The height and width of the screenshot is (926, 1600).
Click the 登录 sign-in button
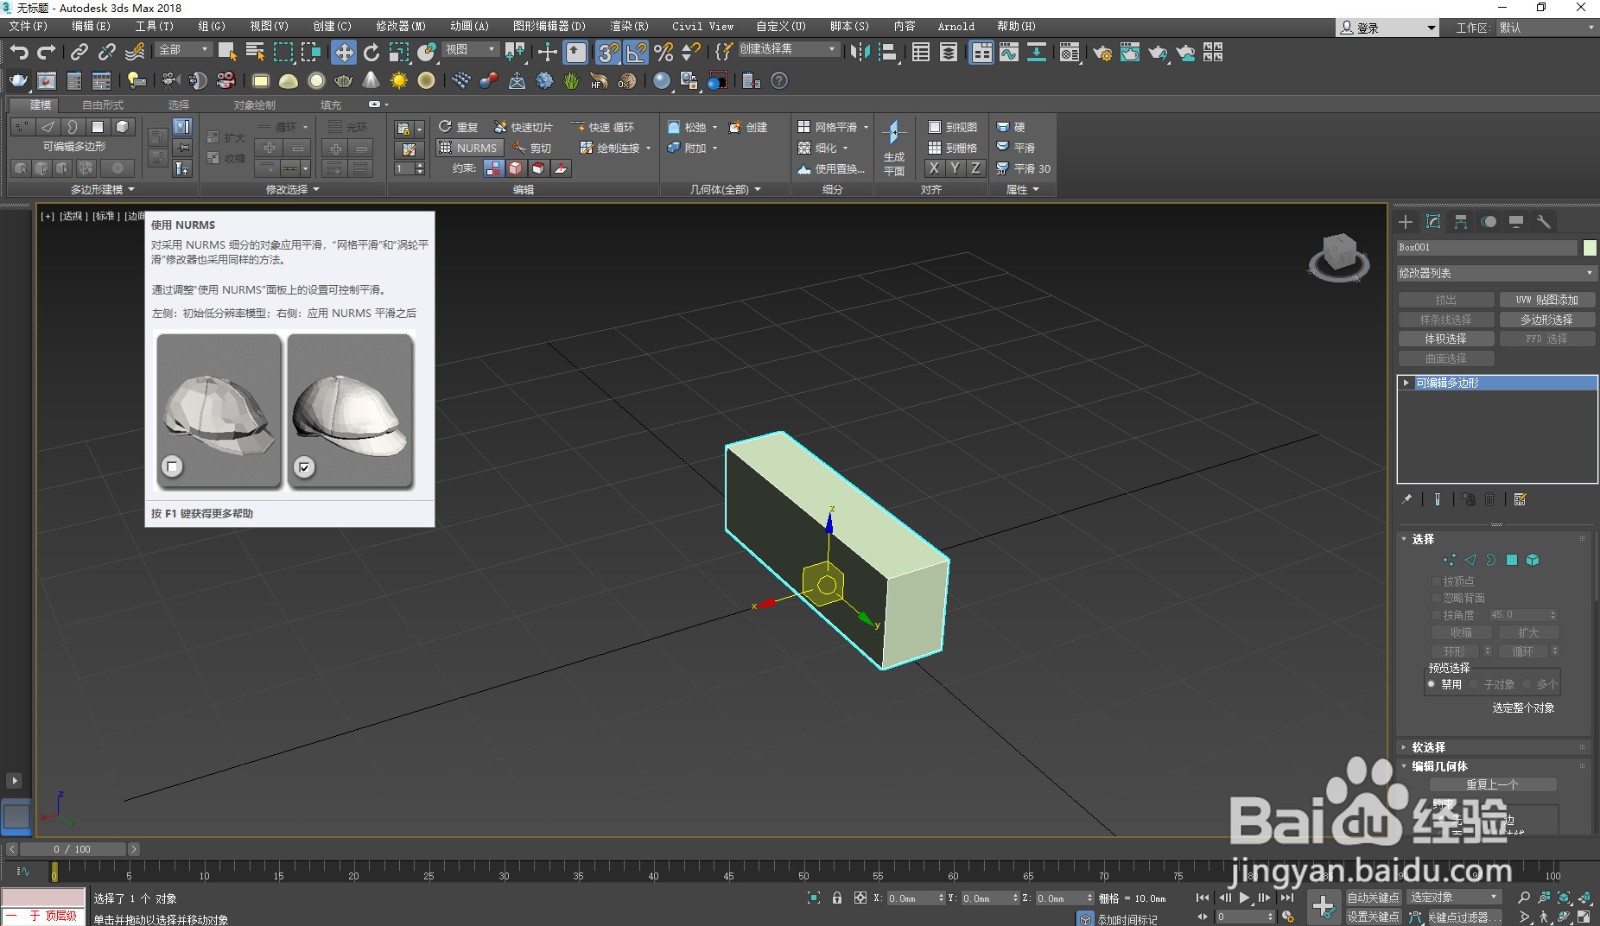pos(1387,28)
